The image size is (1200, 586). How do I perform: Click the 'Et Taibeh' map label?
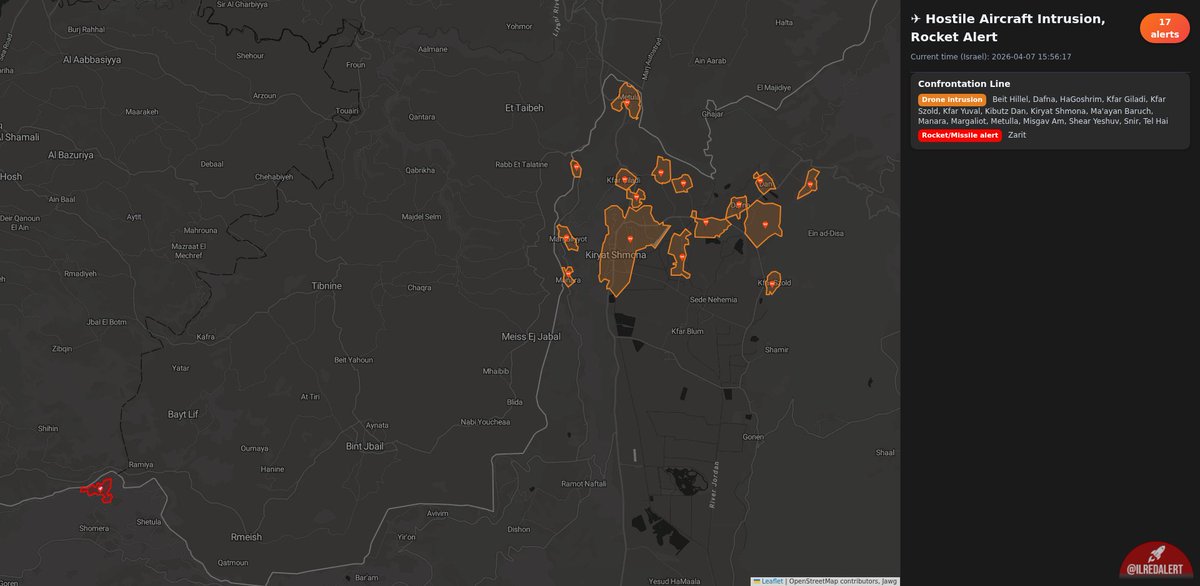pyautogui.click(x=523, y=107)
